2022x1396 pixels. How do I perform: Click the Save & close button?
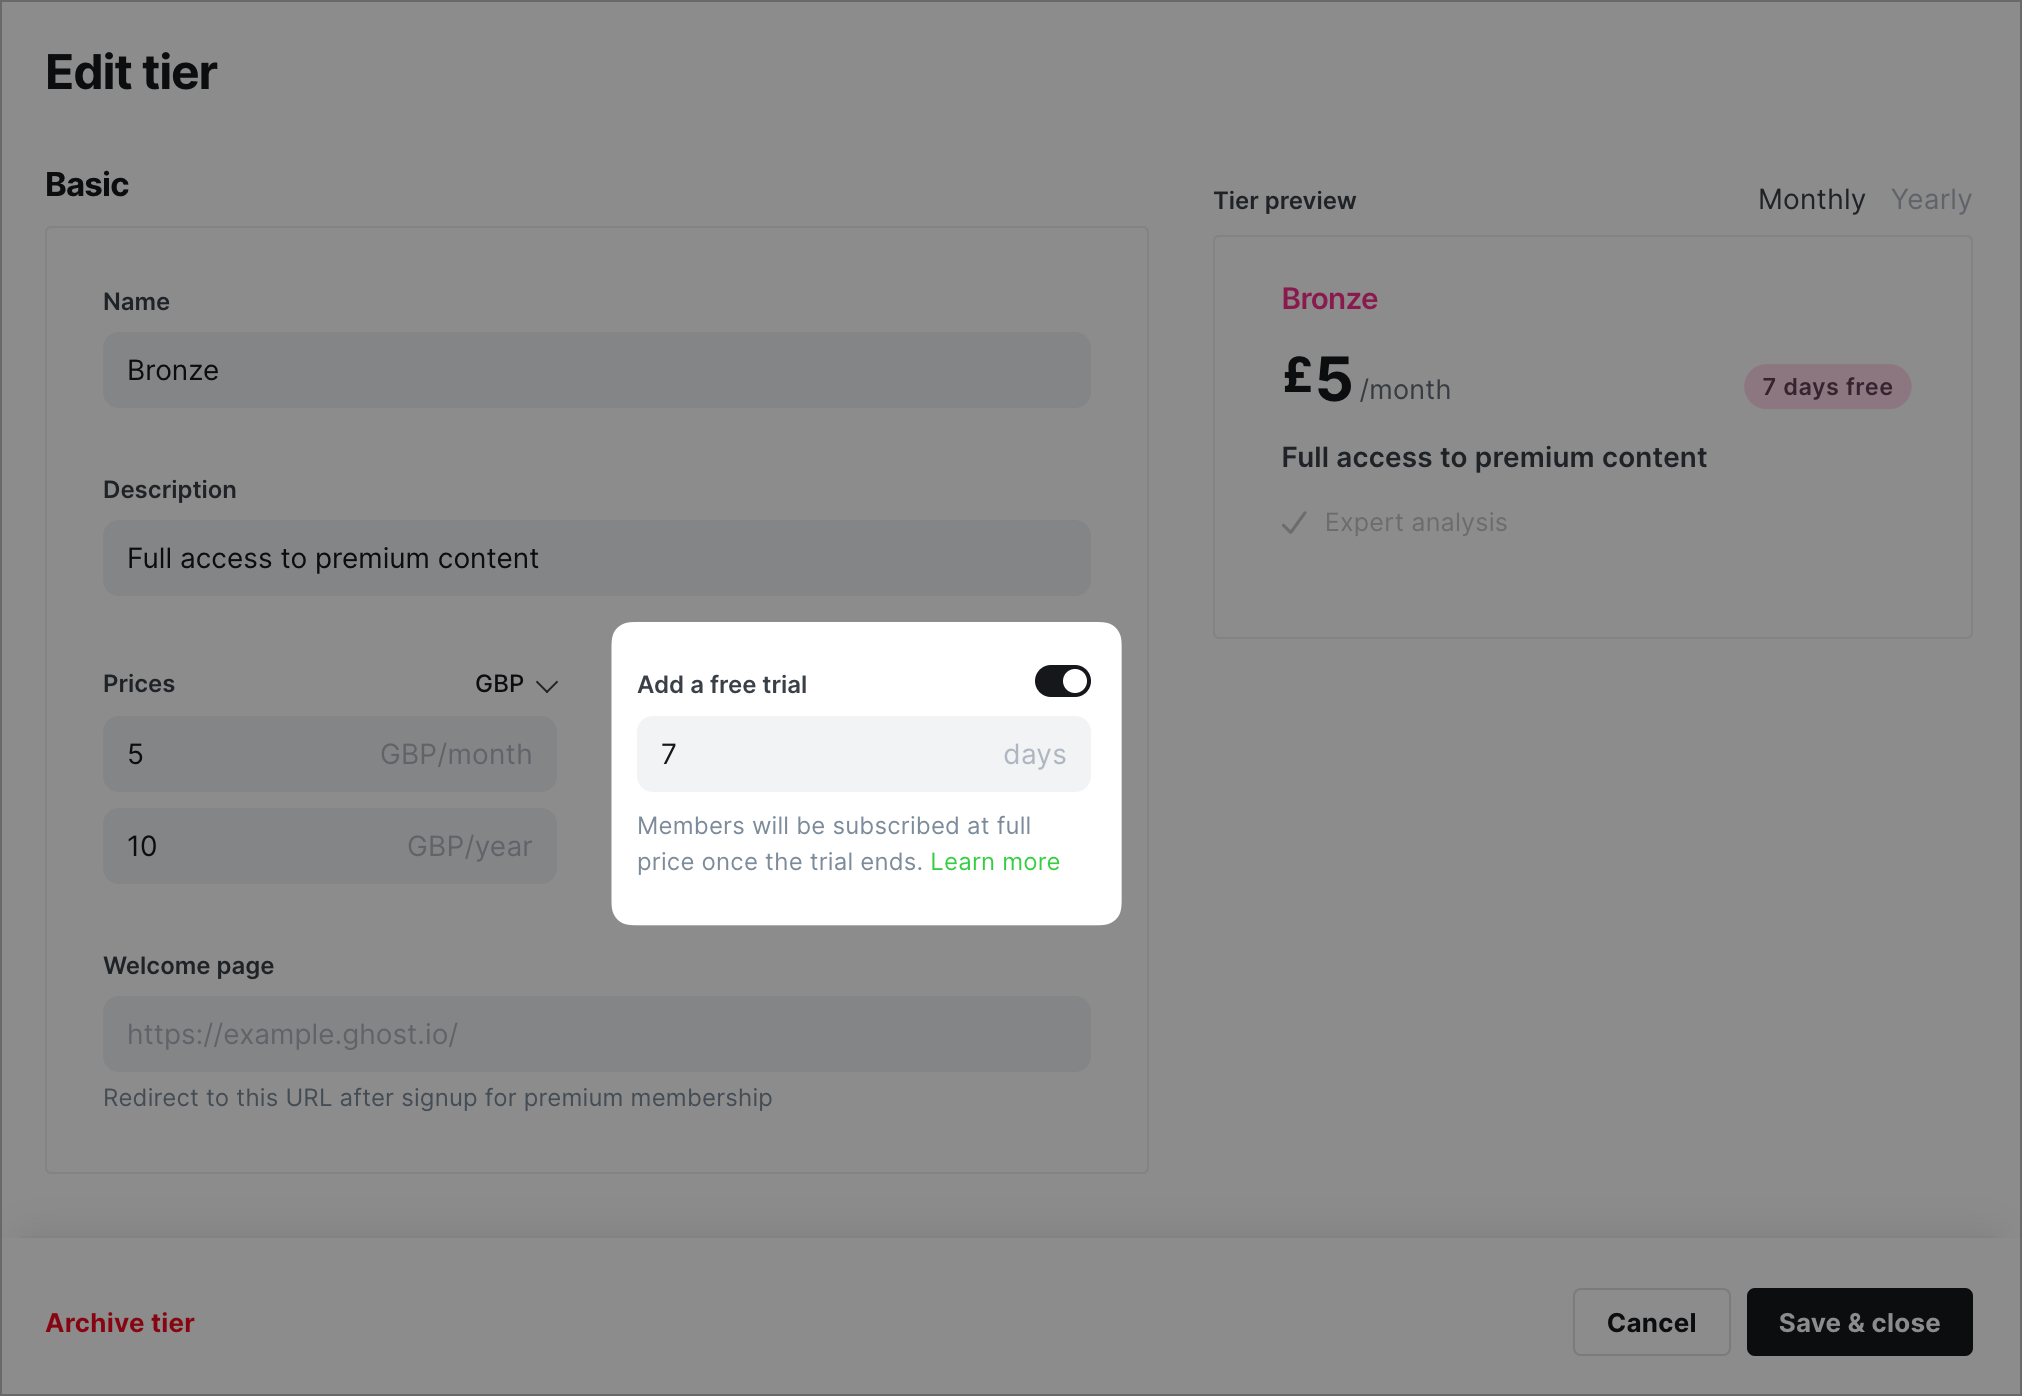pyautogui.click(x=1859, y=1322)
